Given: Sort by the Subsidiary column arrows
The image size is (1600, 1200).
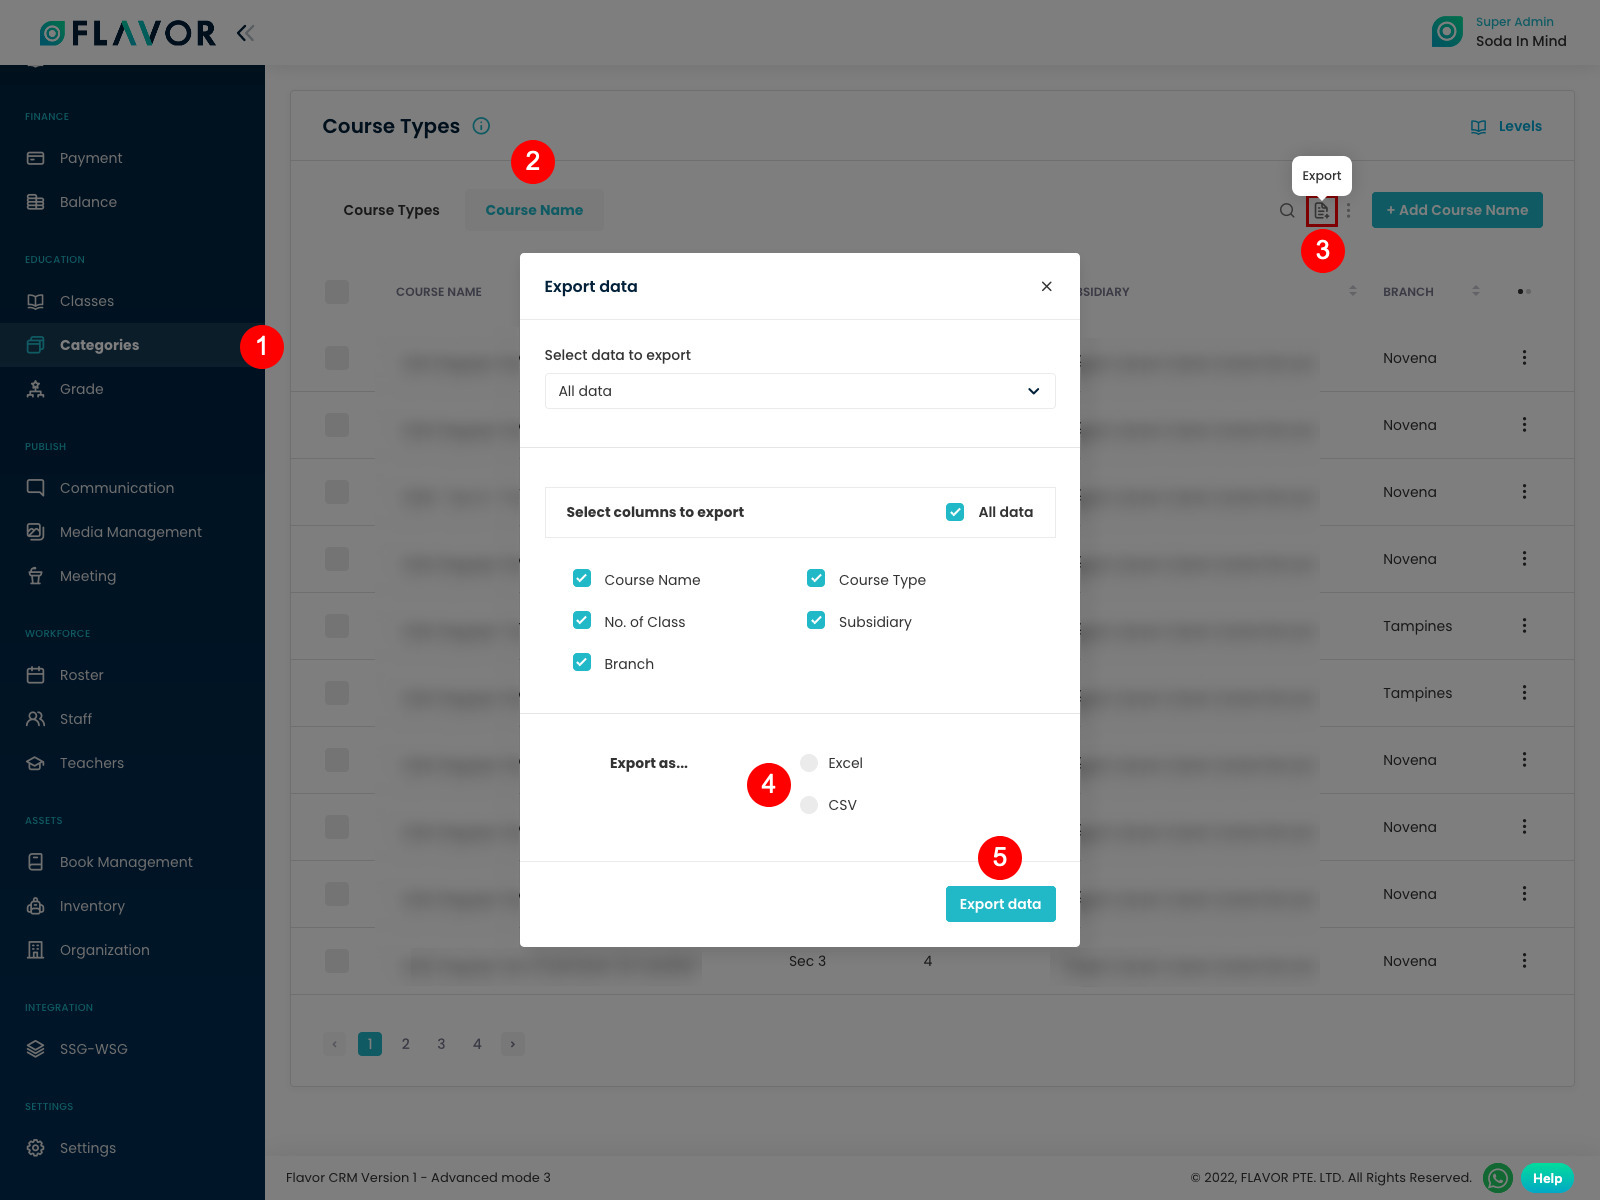Looking at the screenshot, I should (x=1353, y=291).
